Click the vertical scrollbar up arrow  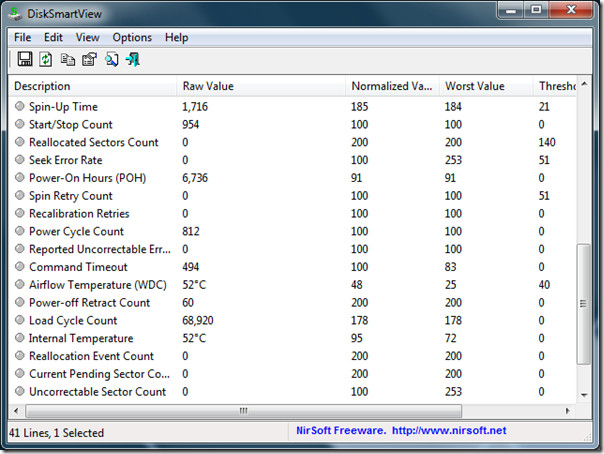click(x=584, y=84)
